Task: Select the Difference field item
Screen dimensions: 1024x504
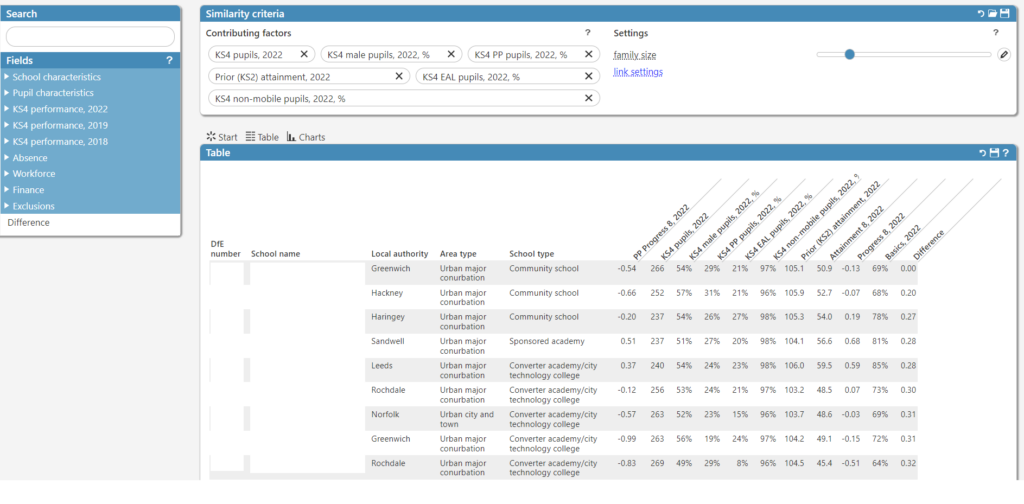Action: (x=28, y=223)
